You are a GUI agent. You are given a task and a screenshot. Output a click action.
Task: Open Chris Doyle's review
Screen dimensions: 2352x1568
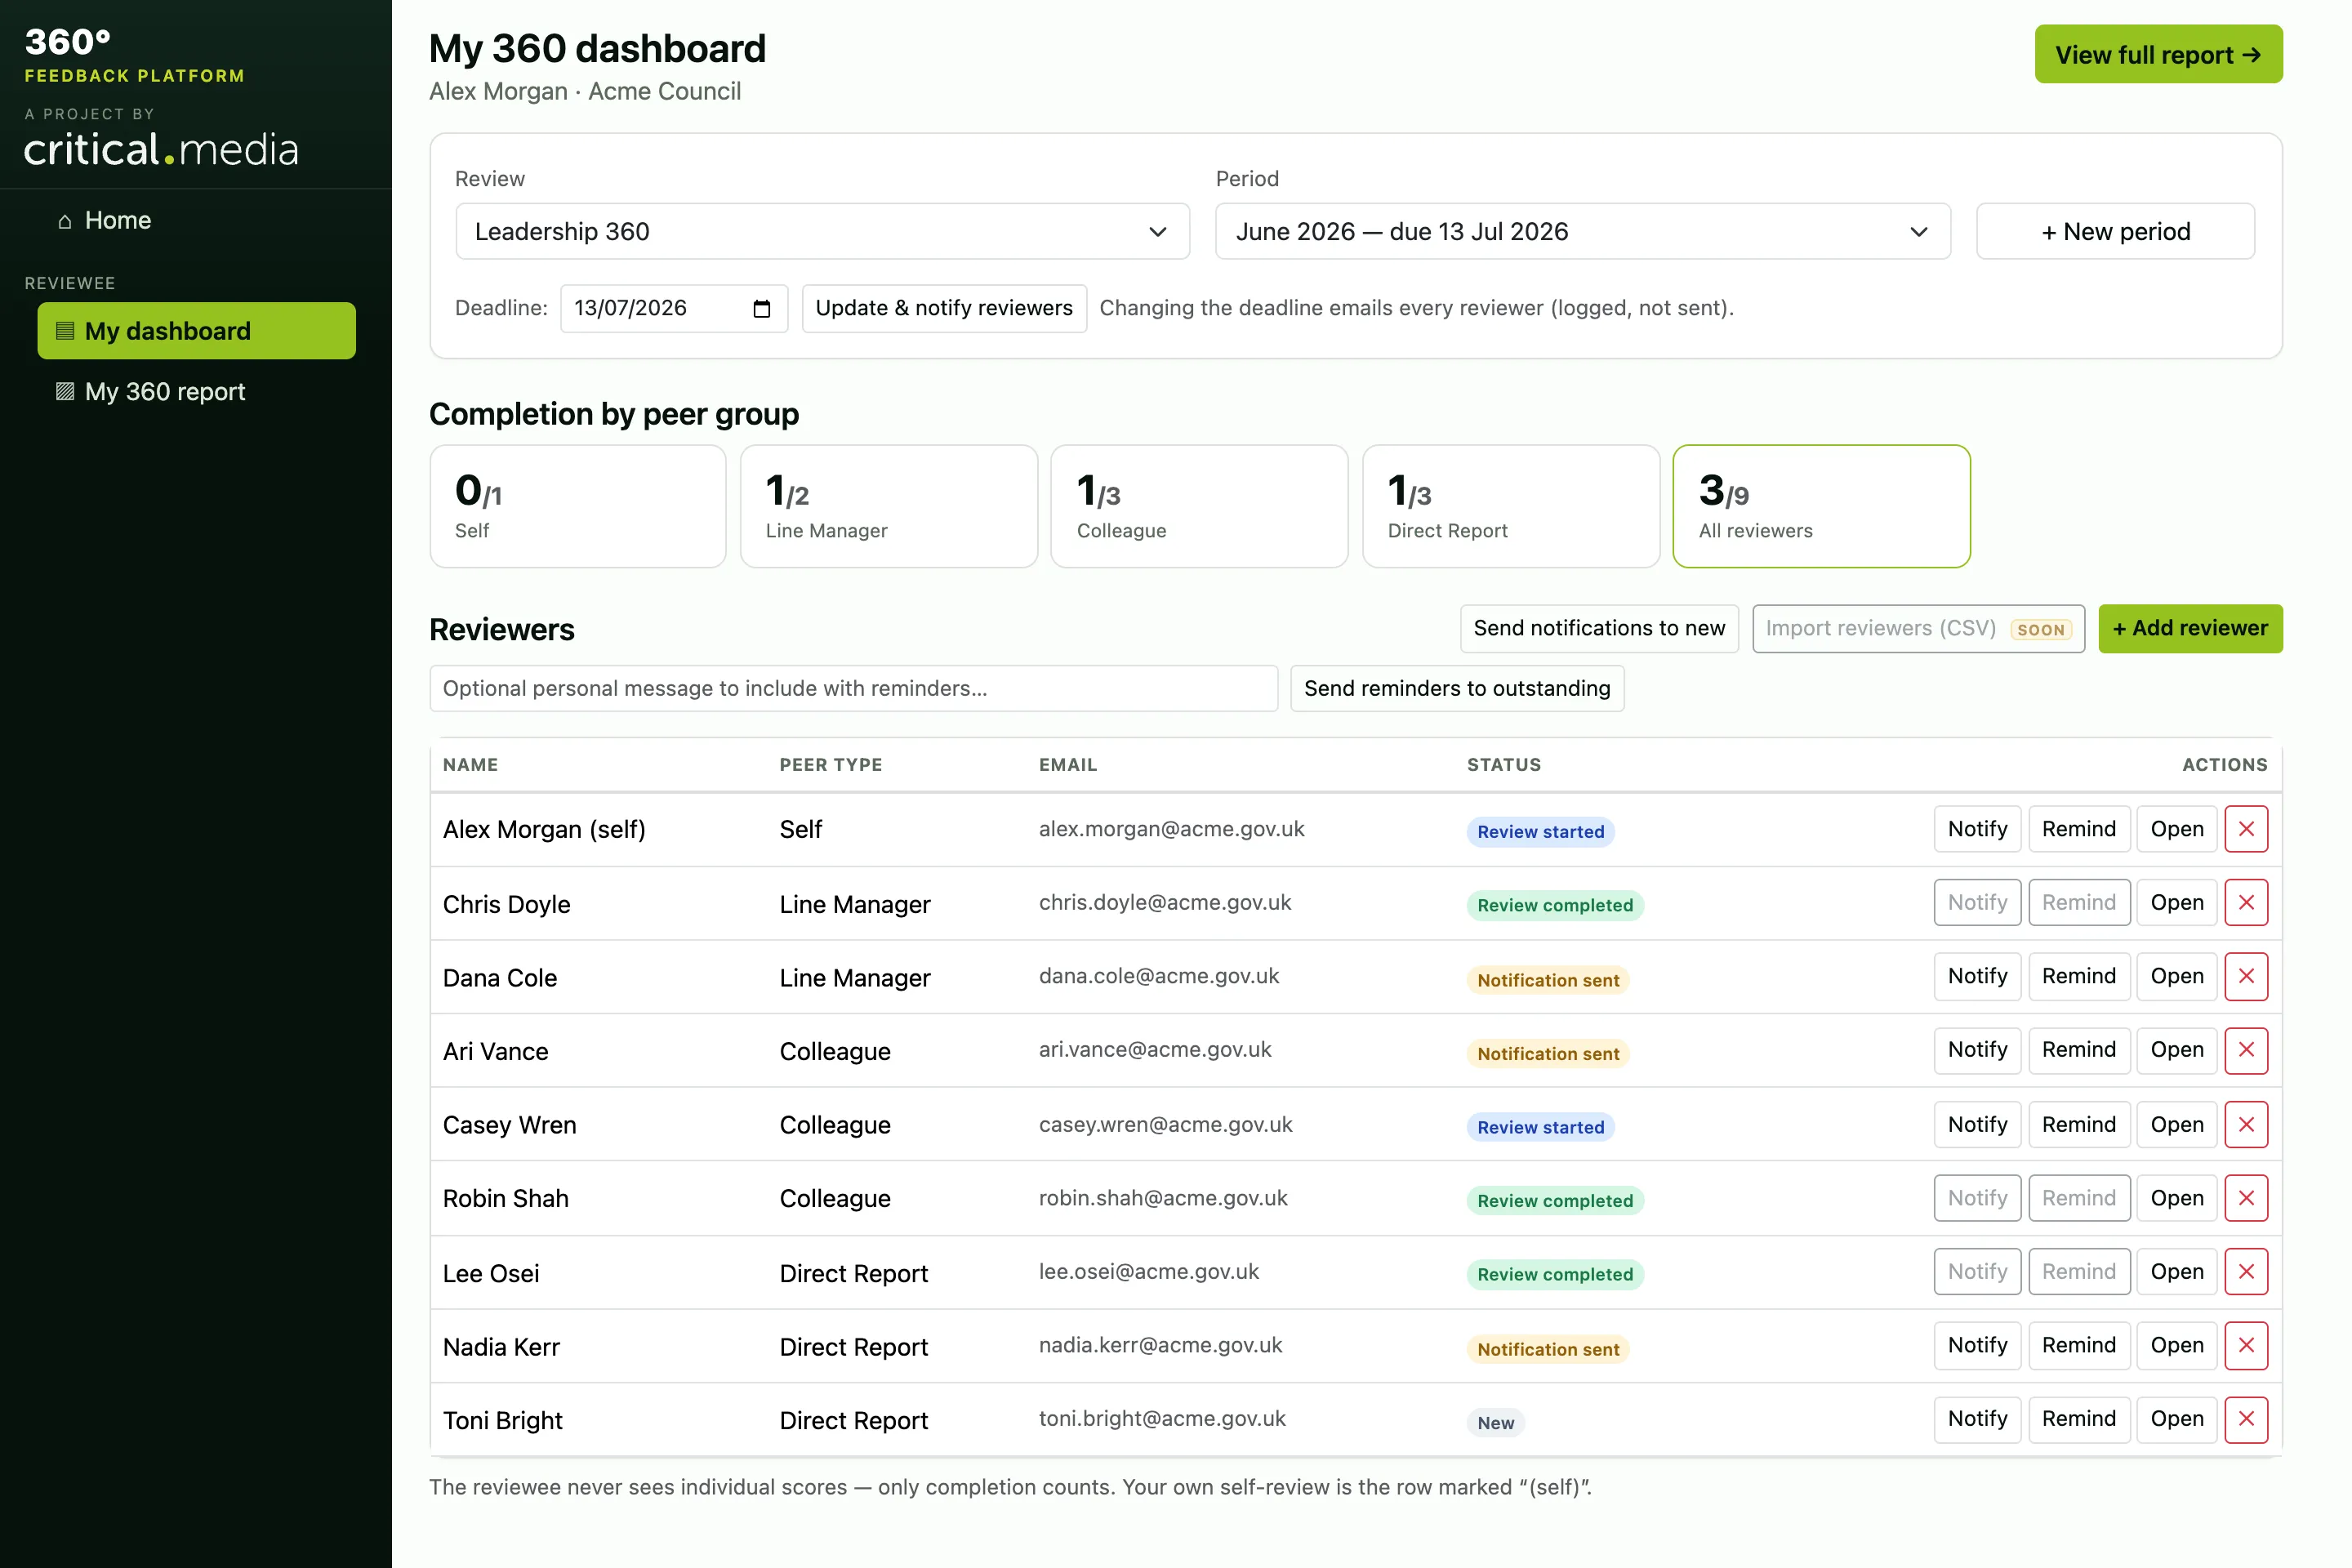click(x=2177, y=903)
